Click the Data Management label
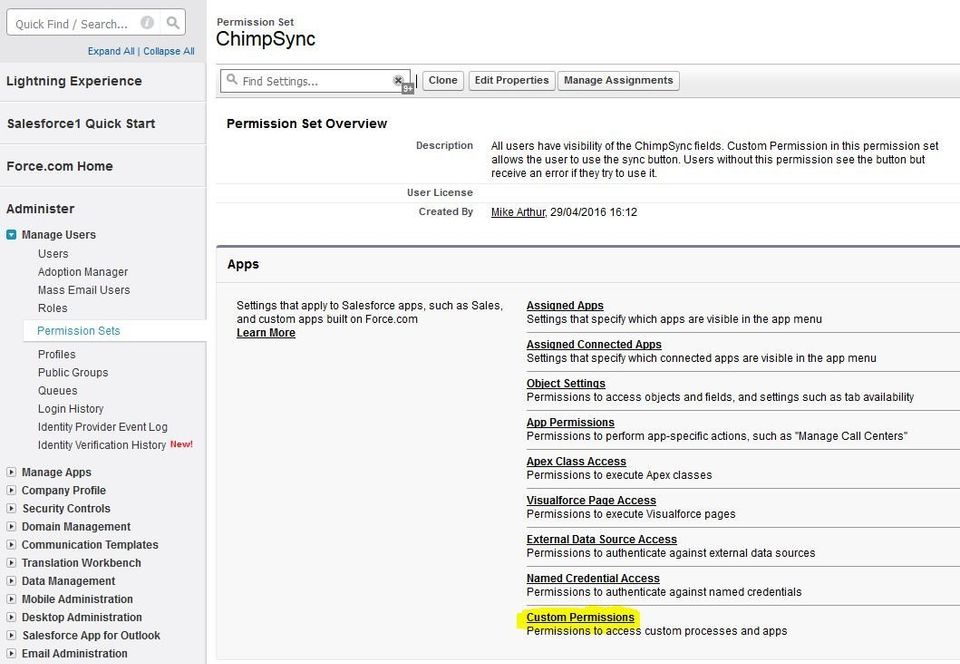Viewport: 960px width, 664px height. [x=68, y=581]
